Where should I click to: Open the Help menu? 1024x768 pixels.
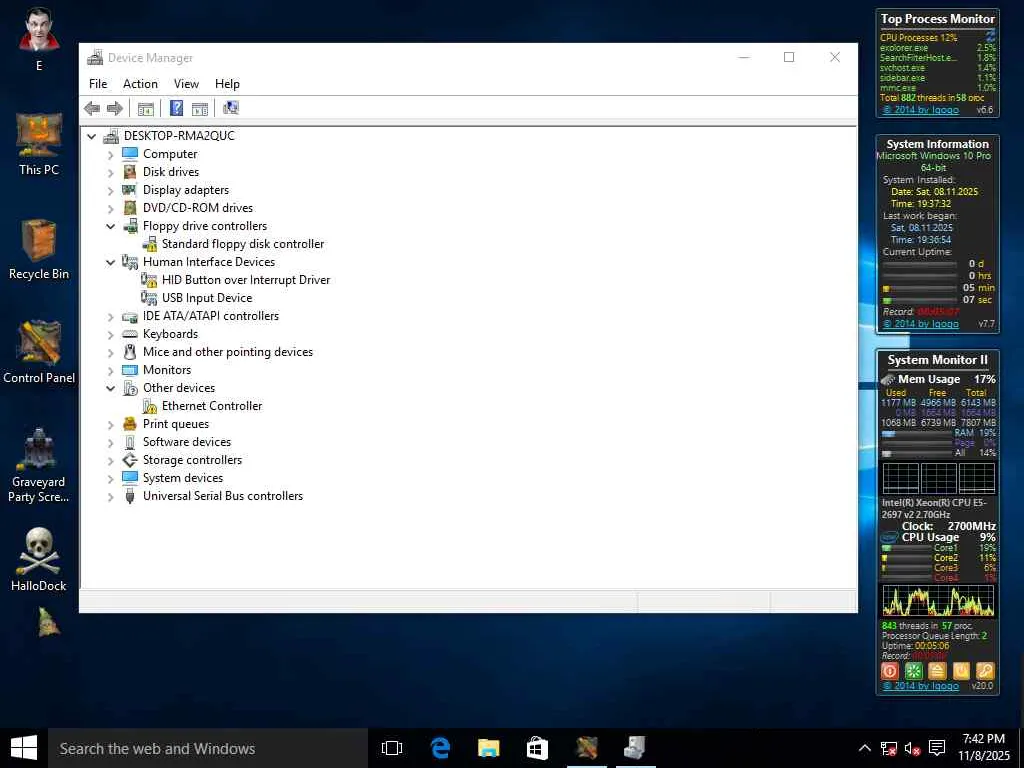click(x=227, y=84)
